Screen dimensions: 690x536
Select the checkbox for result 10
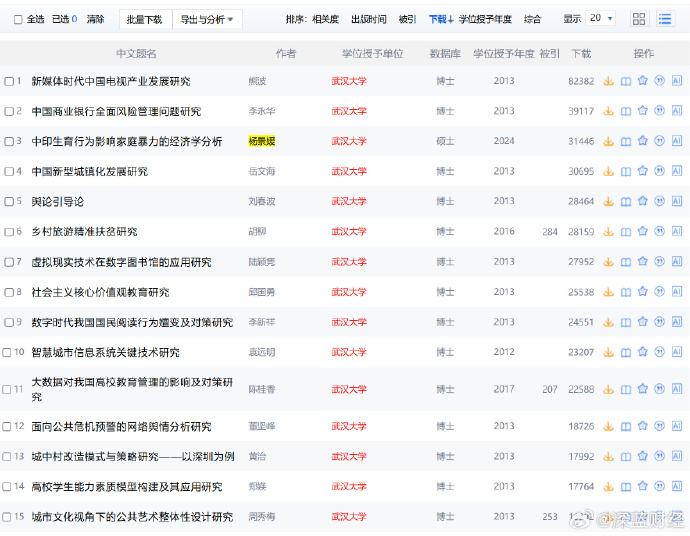(9, 353)
